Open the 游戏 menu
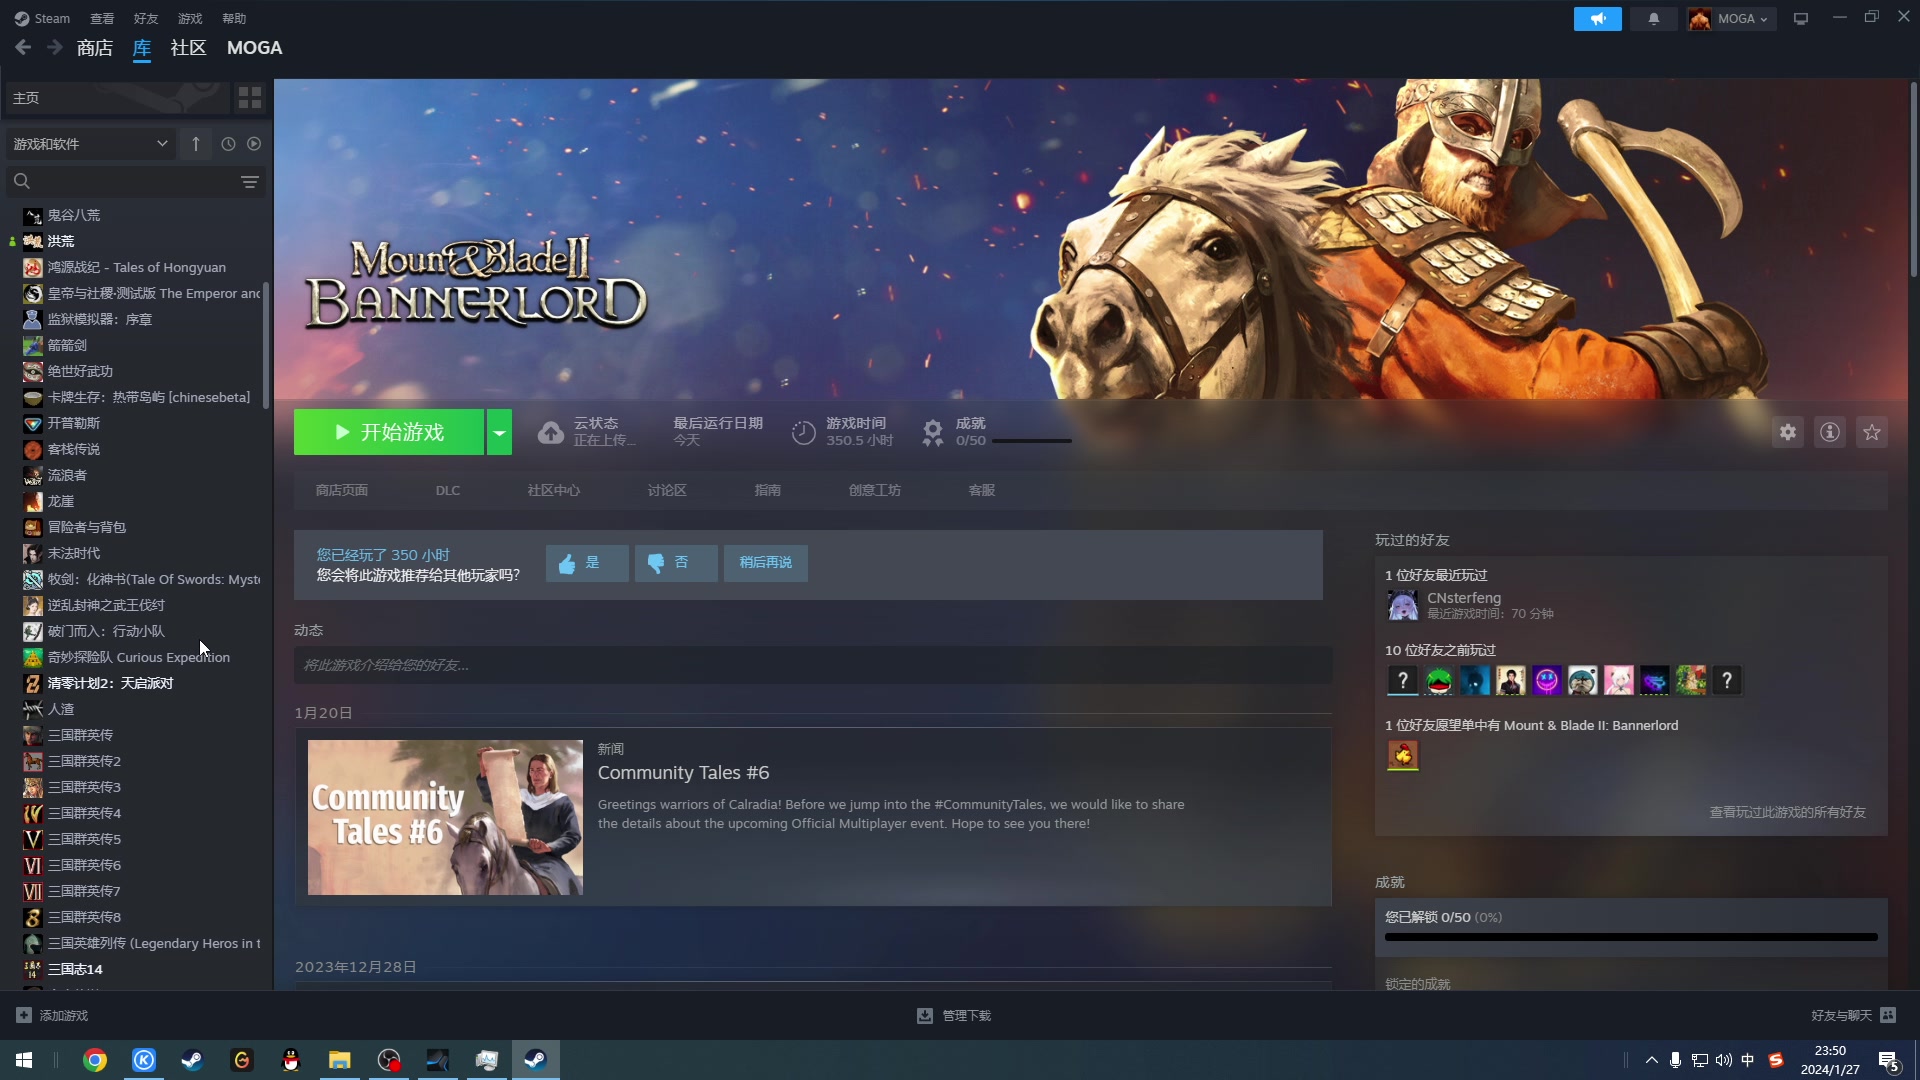The image size is (1920, 1080). pyautogui.click(x=190, y=18)
